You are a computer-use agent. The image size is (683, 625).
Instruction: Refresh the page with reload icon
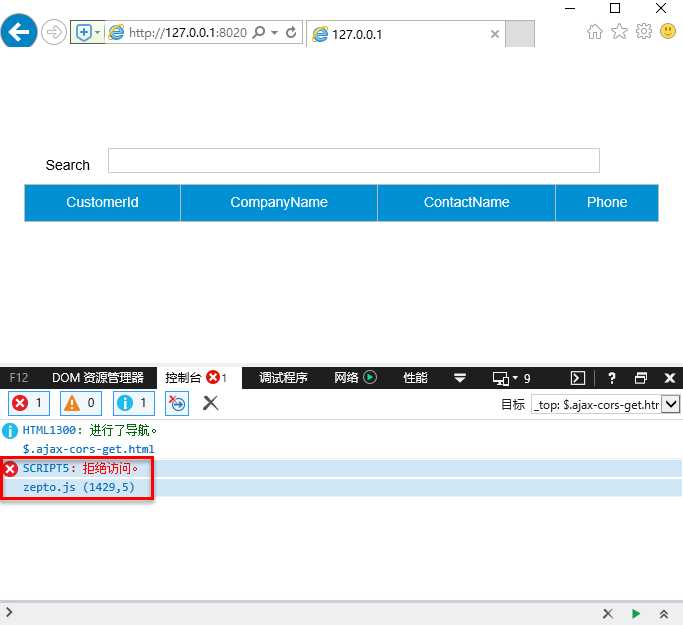tap(291, 32)
